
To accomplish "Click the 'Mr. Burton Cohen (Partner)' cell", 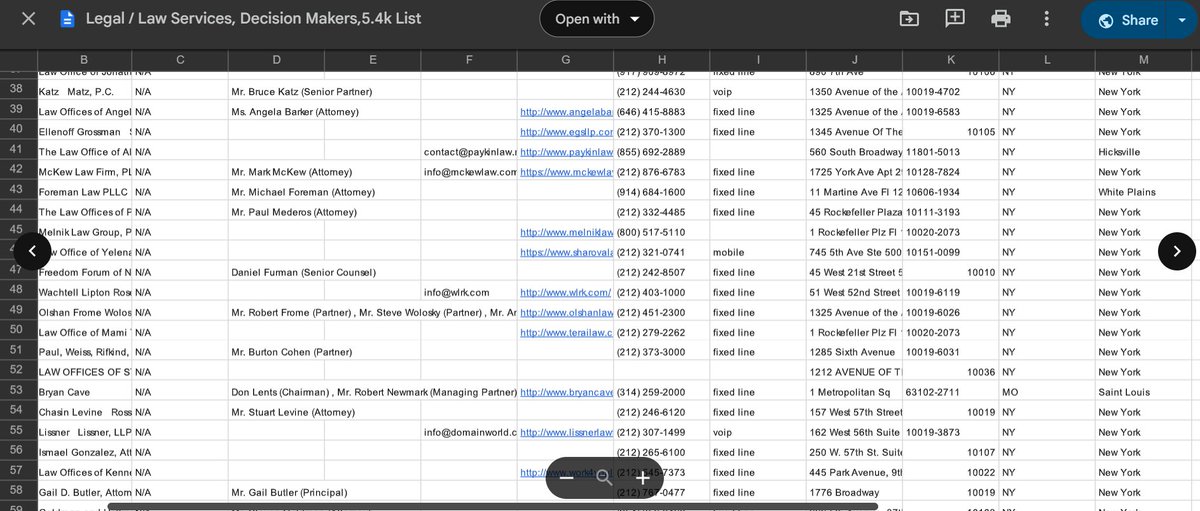I will 291,352.
